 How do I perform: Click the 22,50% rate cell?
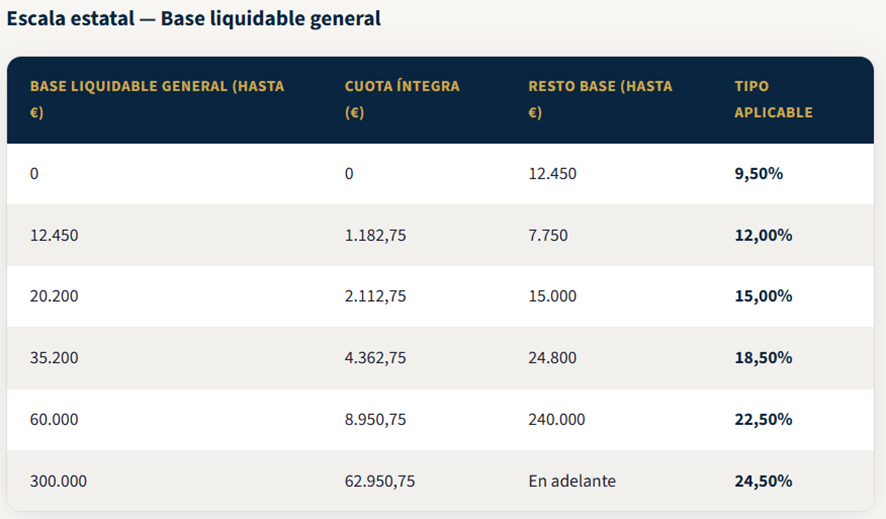tap(763, 420)
